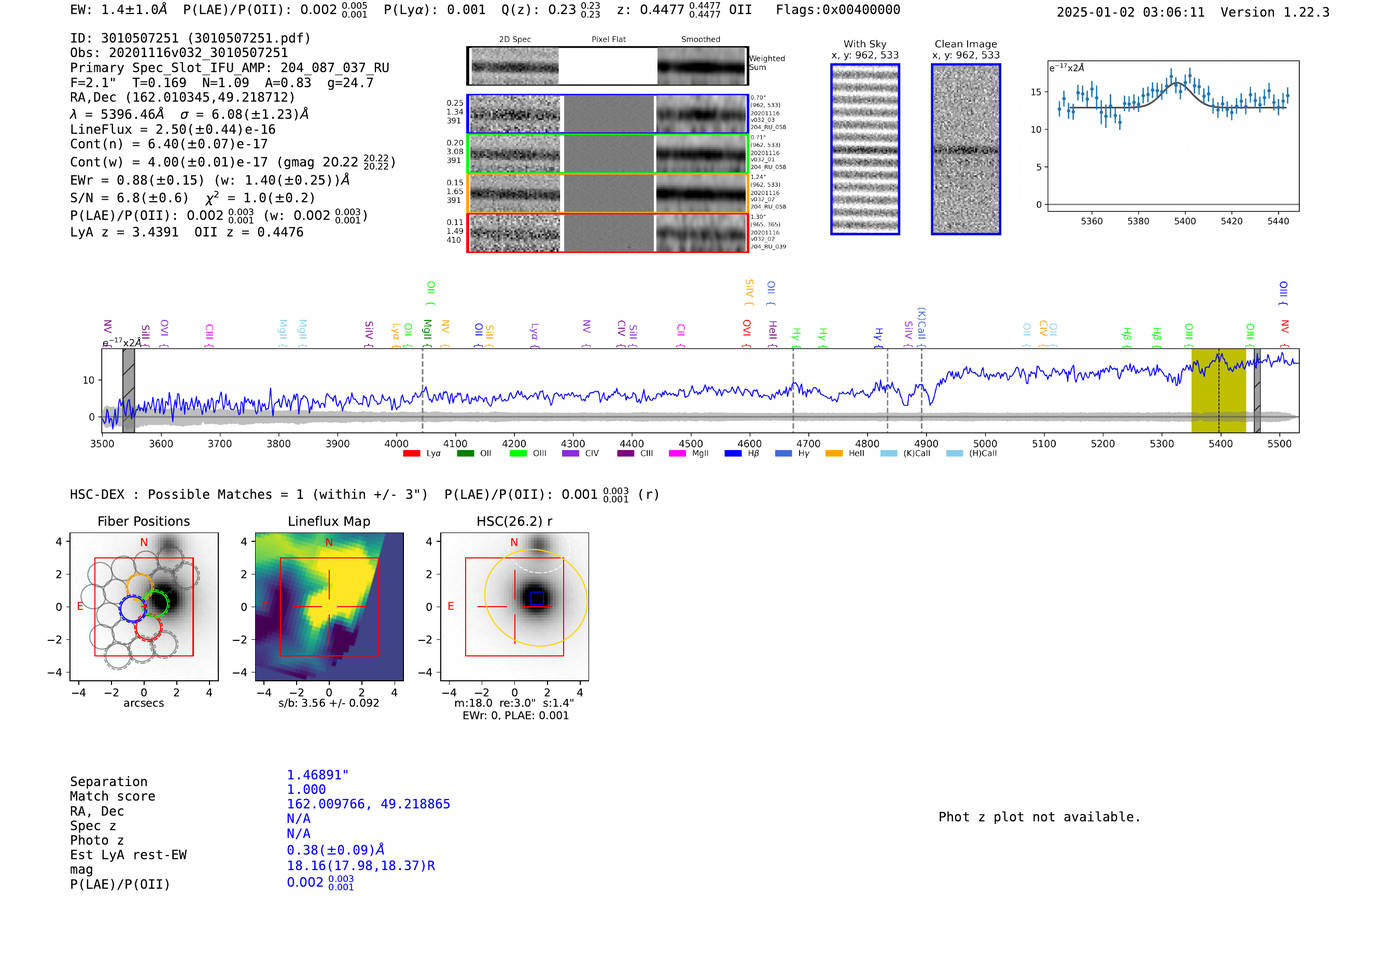Click the Separation value 1.46891"
Viewport: 1400px width, 953px height.
(x=318, y=775)
